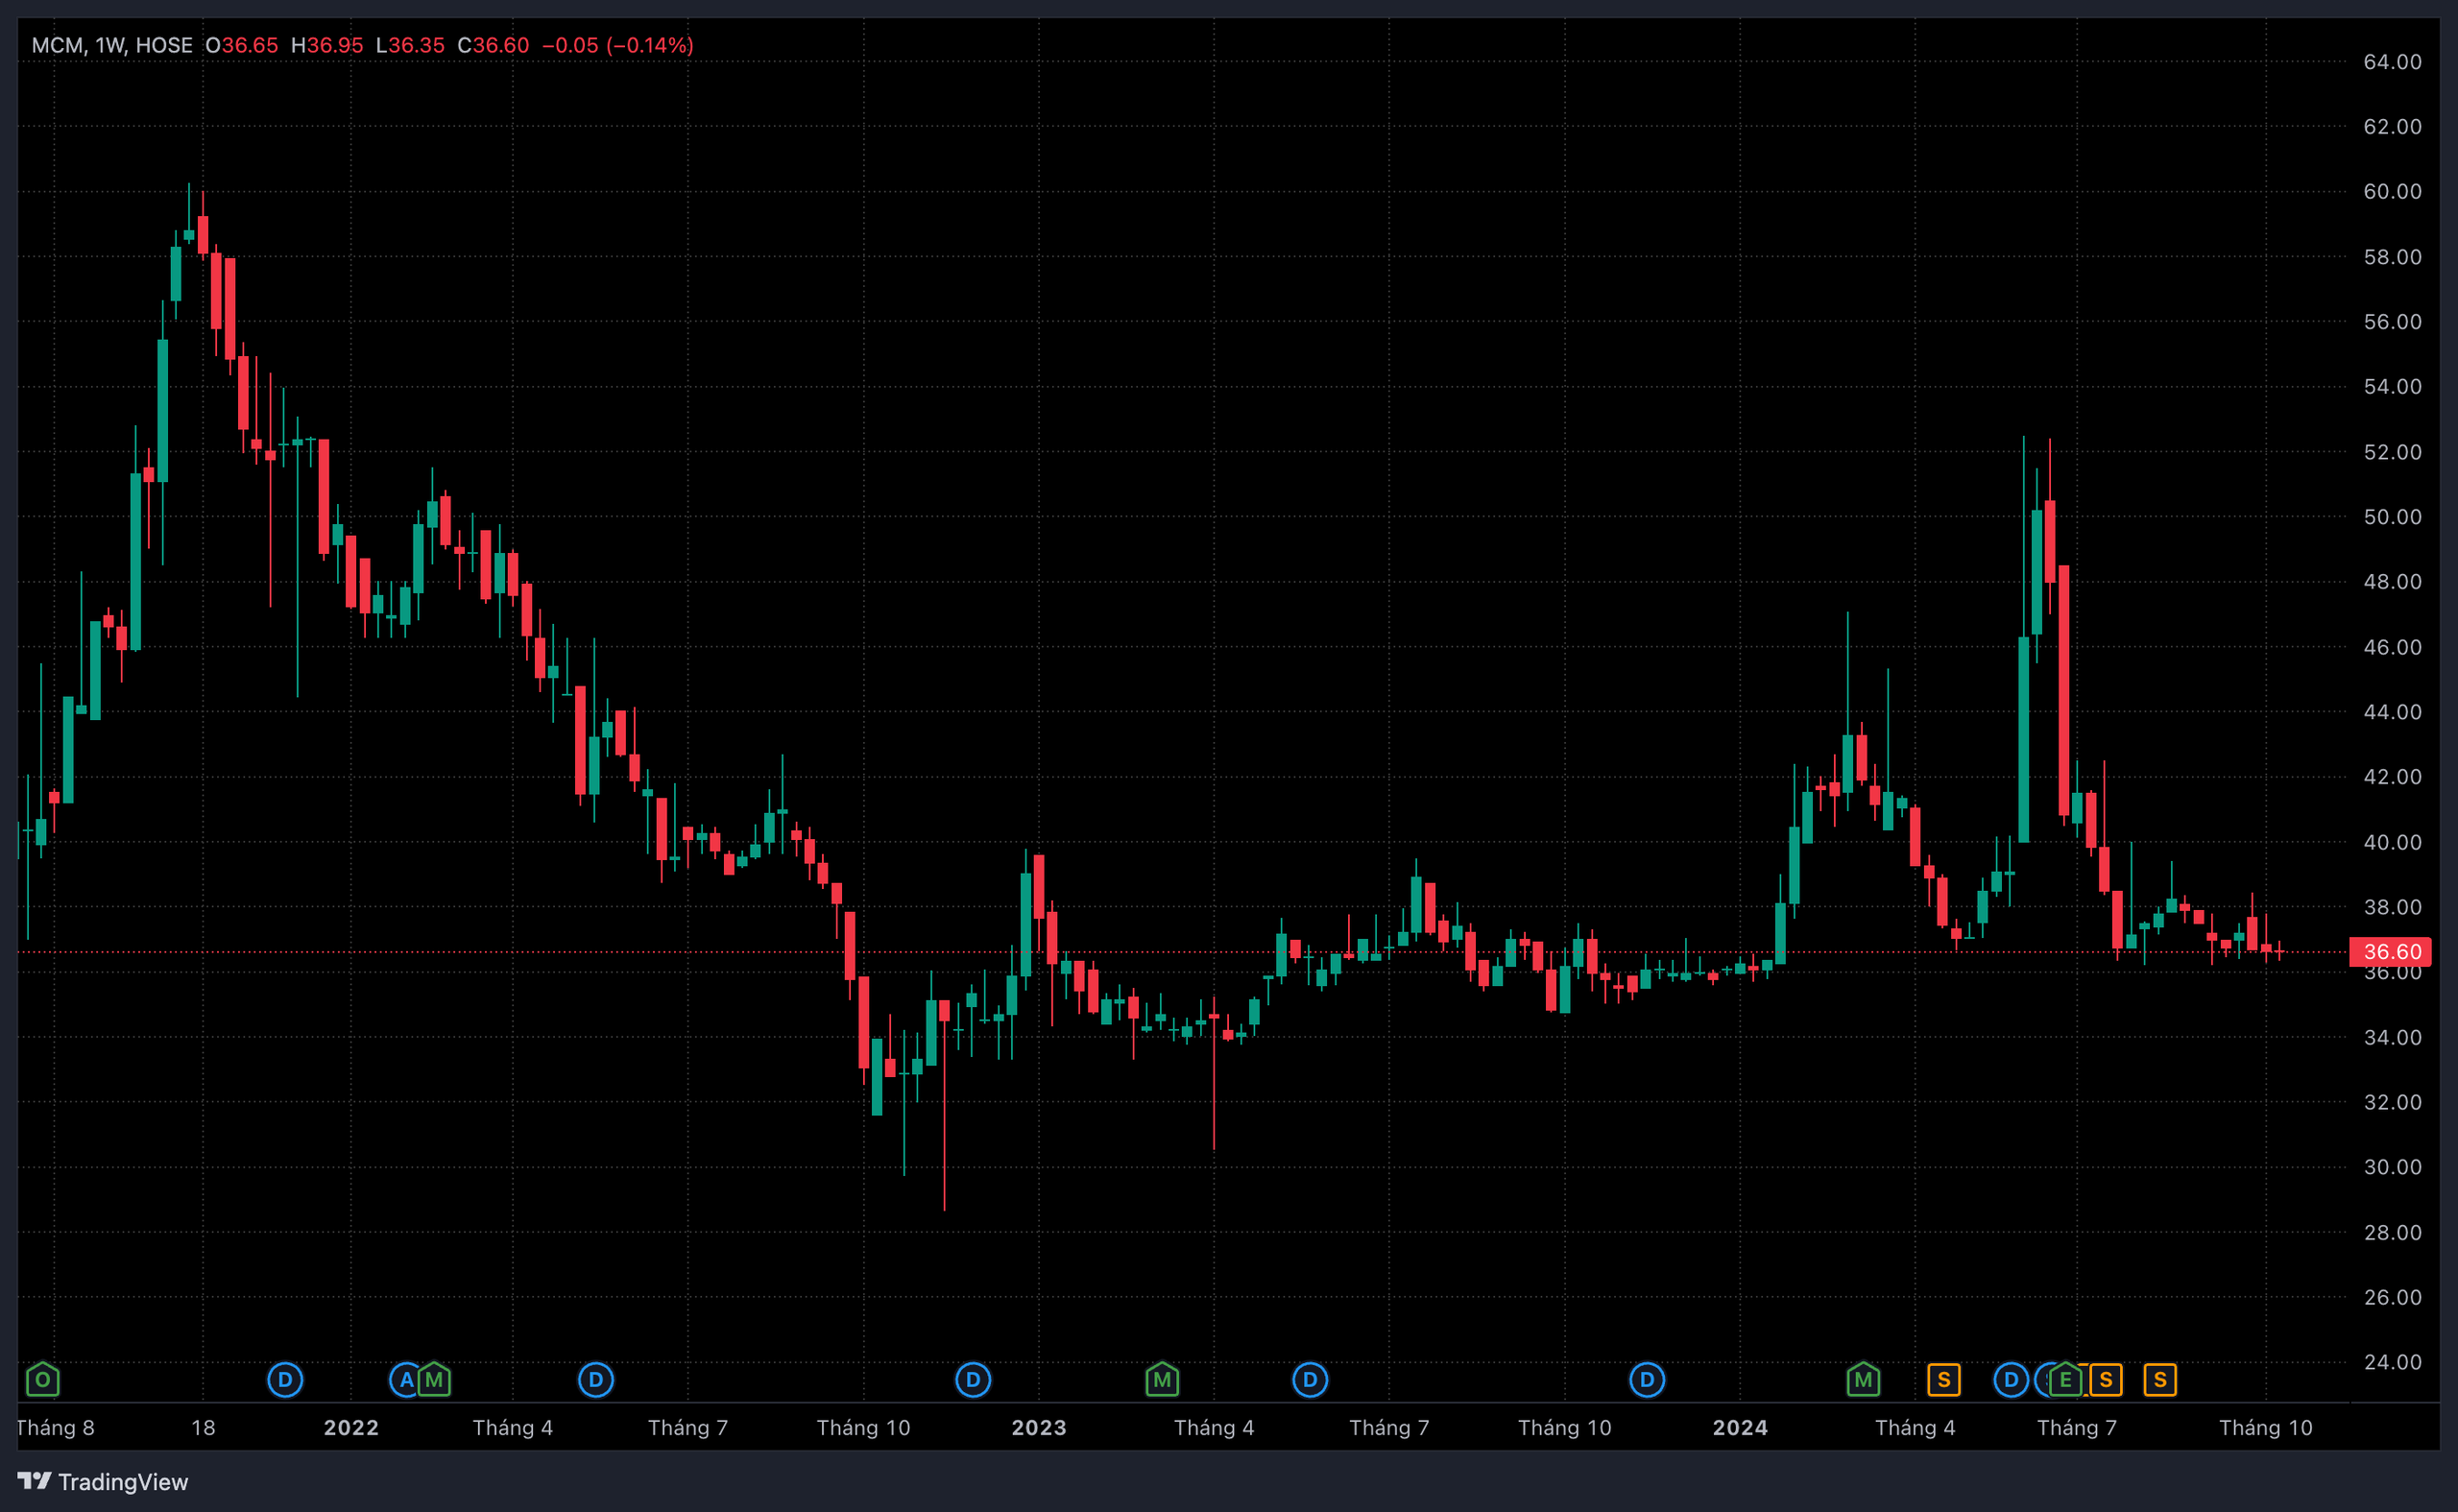This screenshot has width=2458, height=1512.
Task: Click the low value L36.35
Action: pyautogui.click(x=410, y=45)
